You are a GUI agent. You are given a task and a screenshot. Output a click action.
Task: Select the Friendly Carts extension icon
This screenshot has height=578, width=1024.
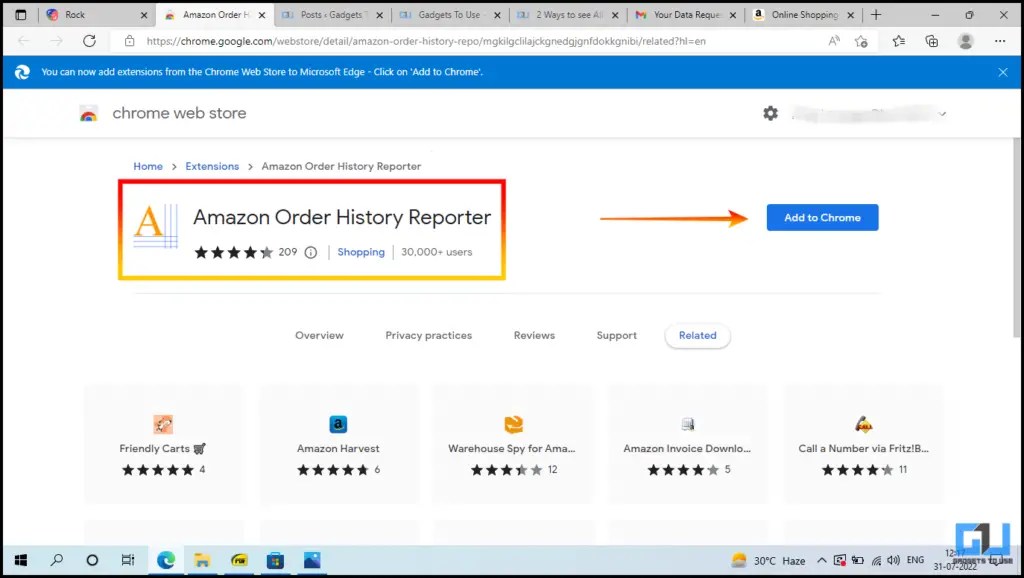163,424
